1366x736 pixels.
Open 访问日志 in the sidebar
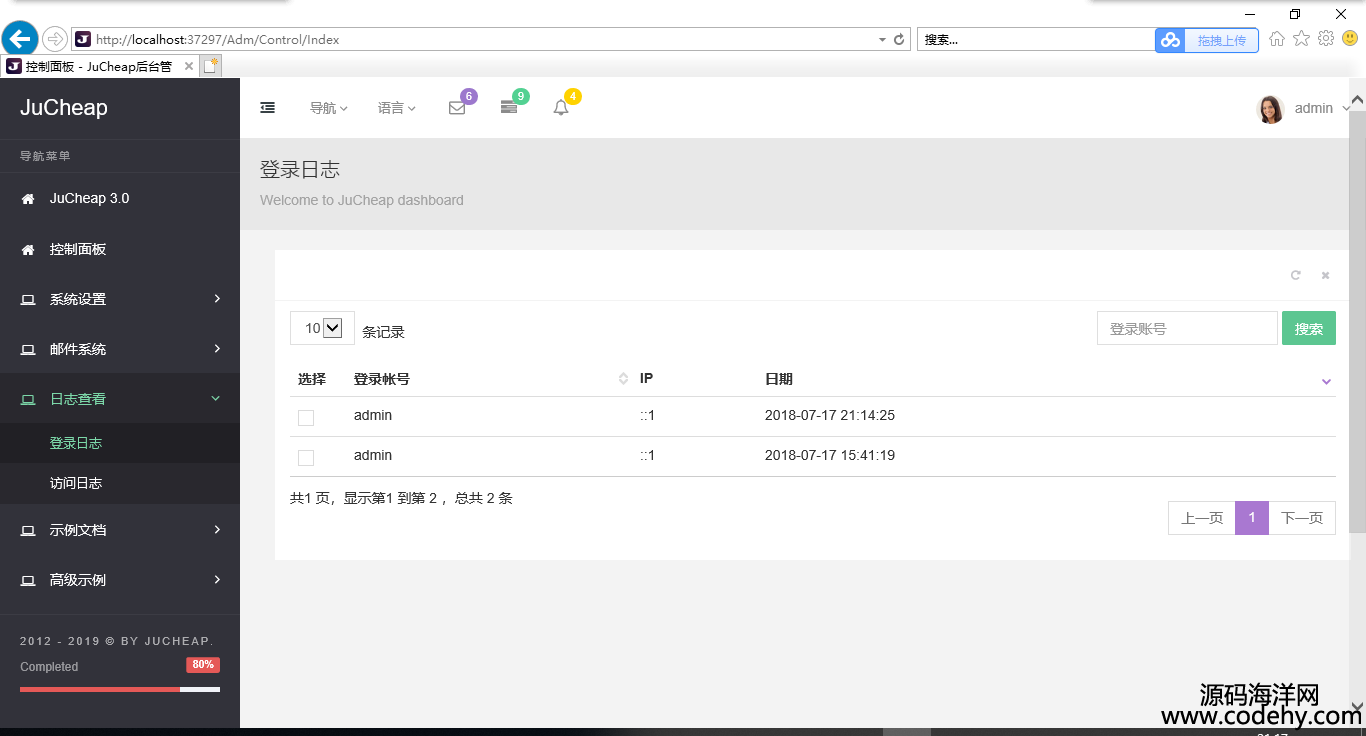click(x=76, y=483)
